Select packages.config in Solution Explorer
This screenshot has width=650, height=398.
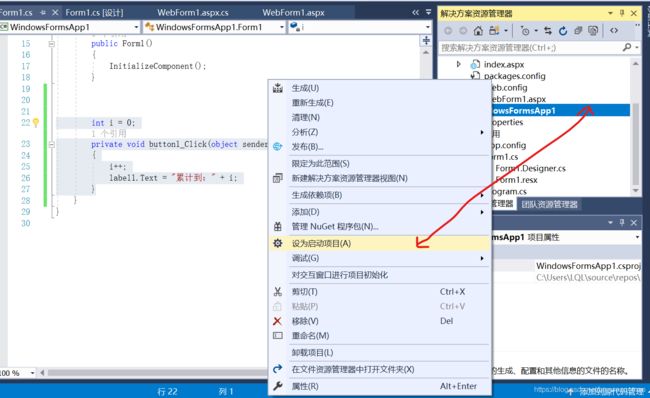coord(514,76)
